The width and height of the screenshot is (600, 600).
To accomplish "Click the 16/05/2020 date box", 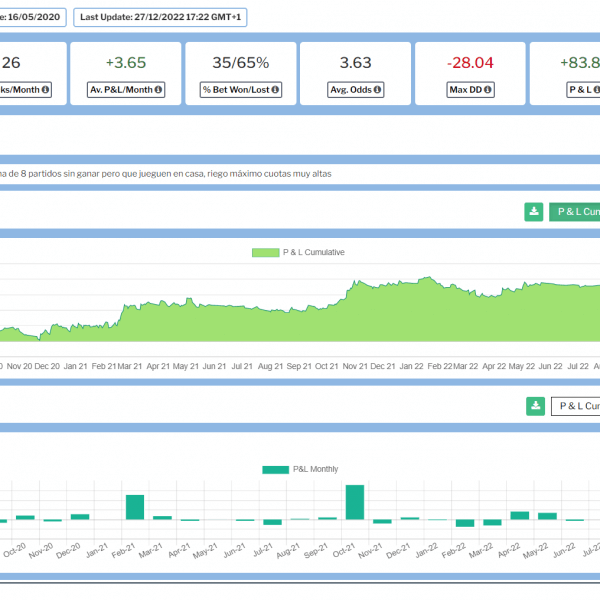I will [x=33, y=17].
